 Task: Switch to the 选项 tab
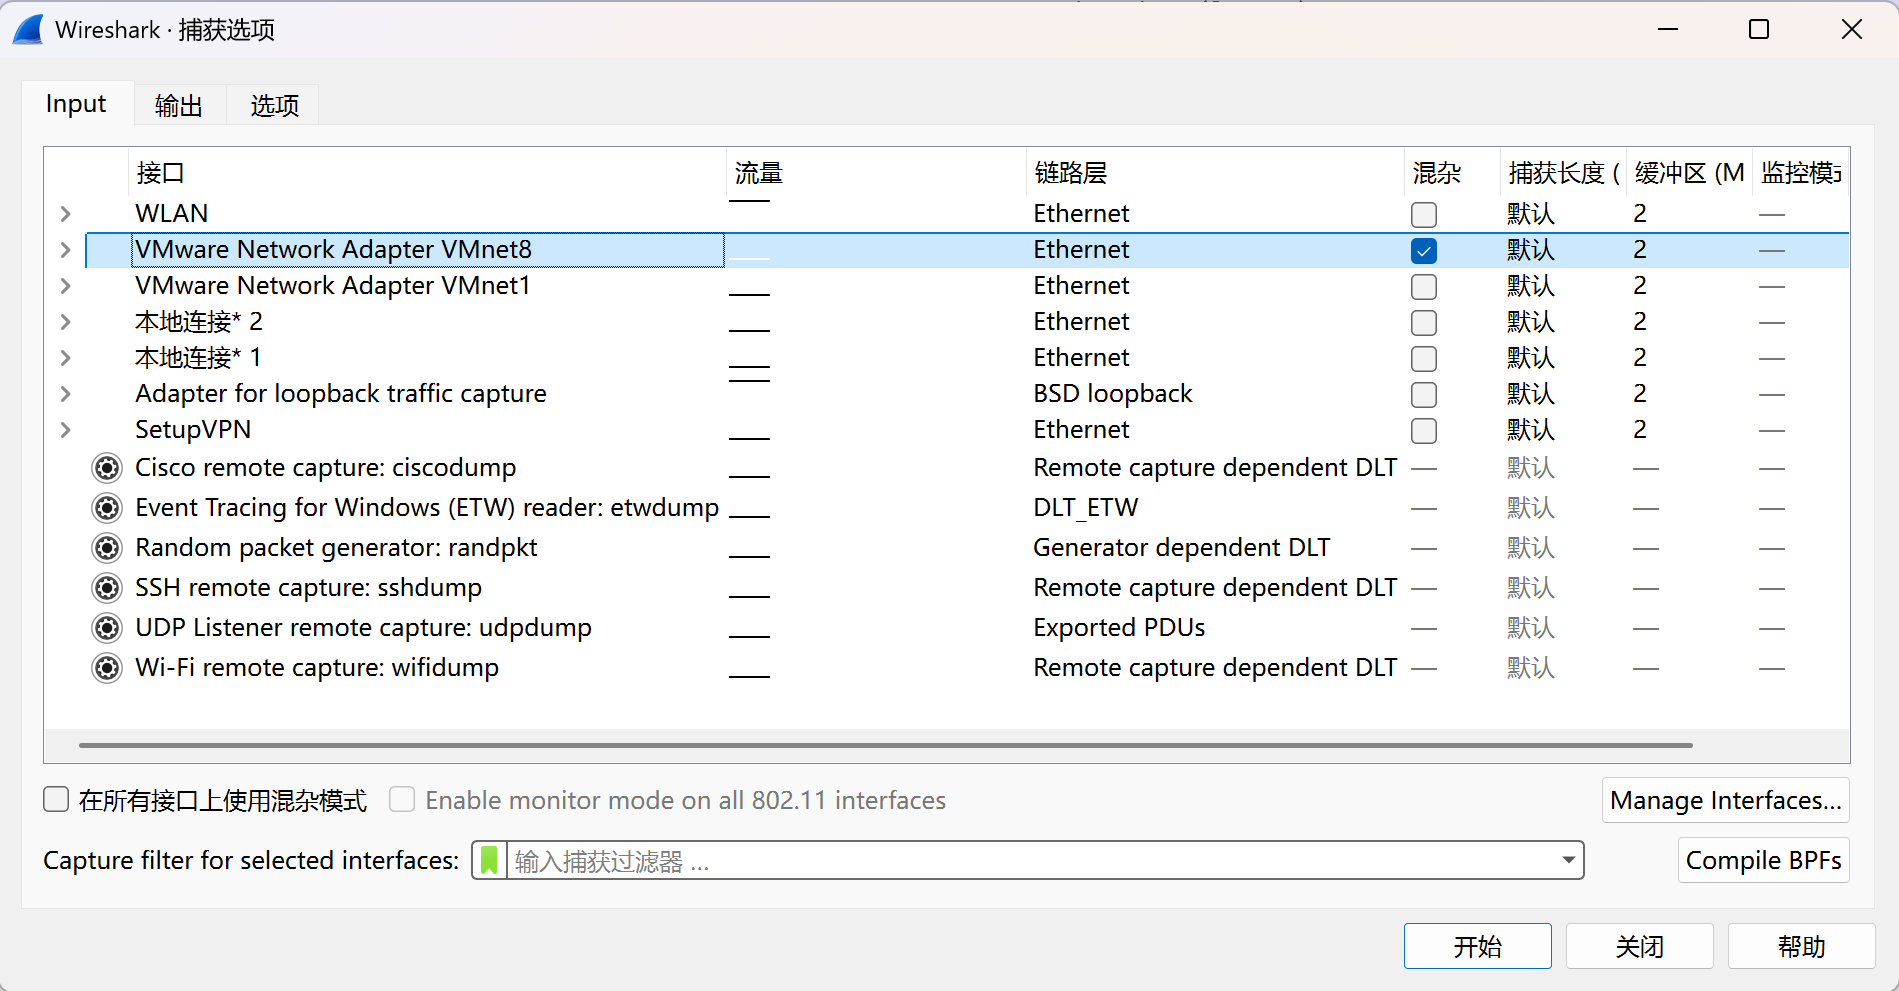point(274,105)
